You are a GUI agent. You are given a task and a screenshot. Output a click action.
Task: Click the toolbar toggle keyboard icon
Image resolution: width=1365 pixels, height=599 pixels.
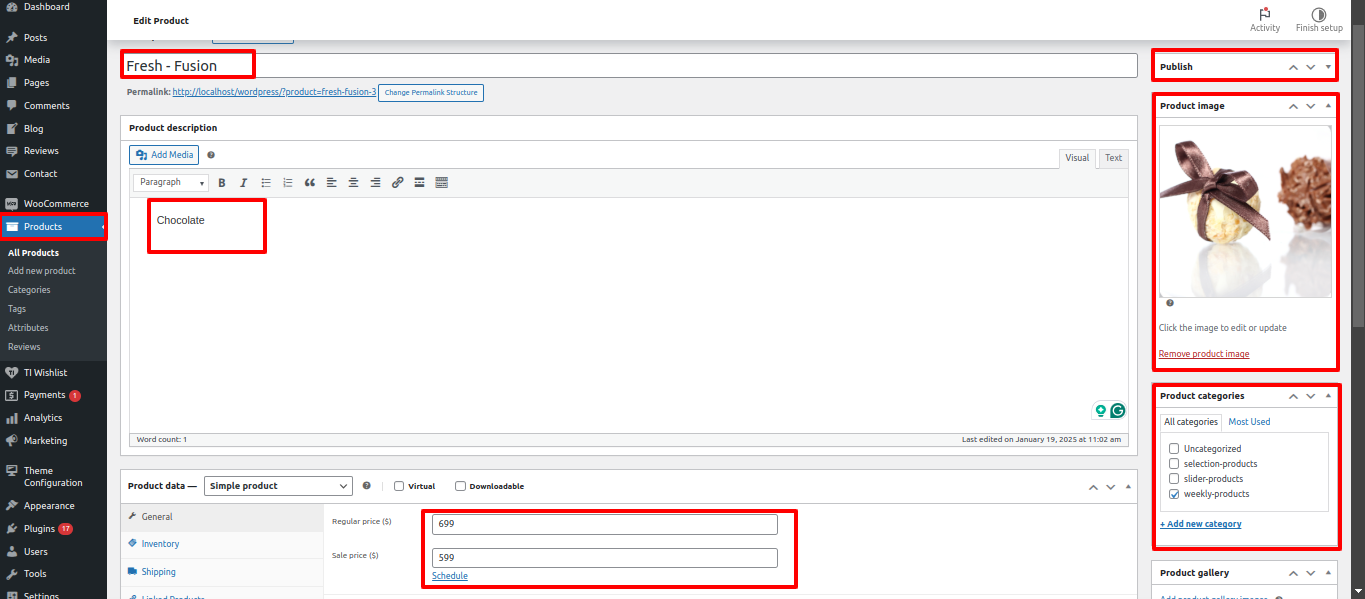pyautogui.click(x=441, y=183)
